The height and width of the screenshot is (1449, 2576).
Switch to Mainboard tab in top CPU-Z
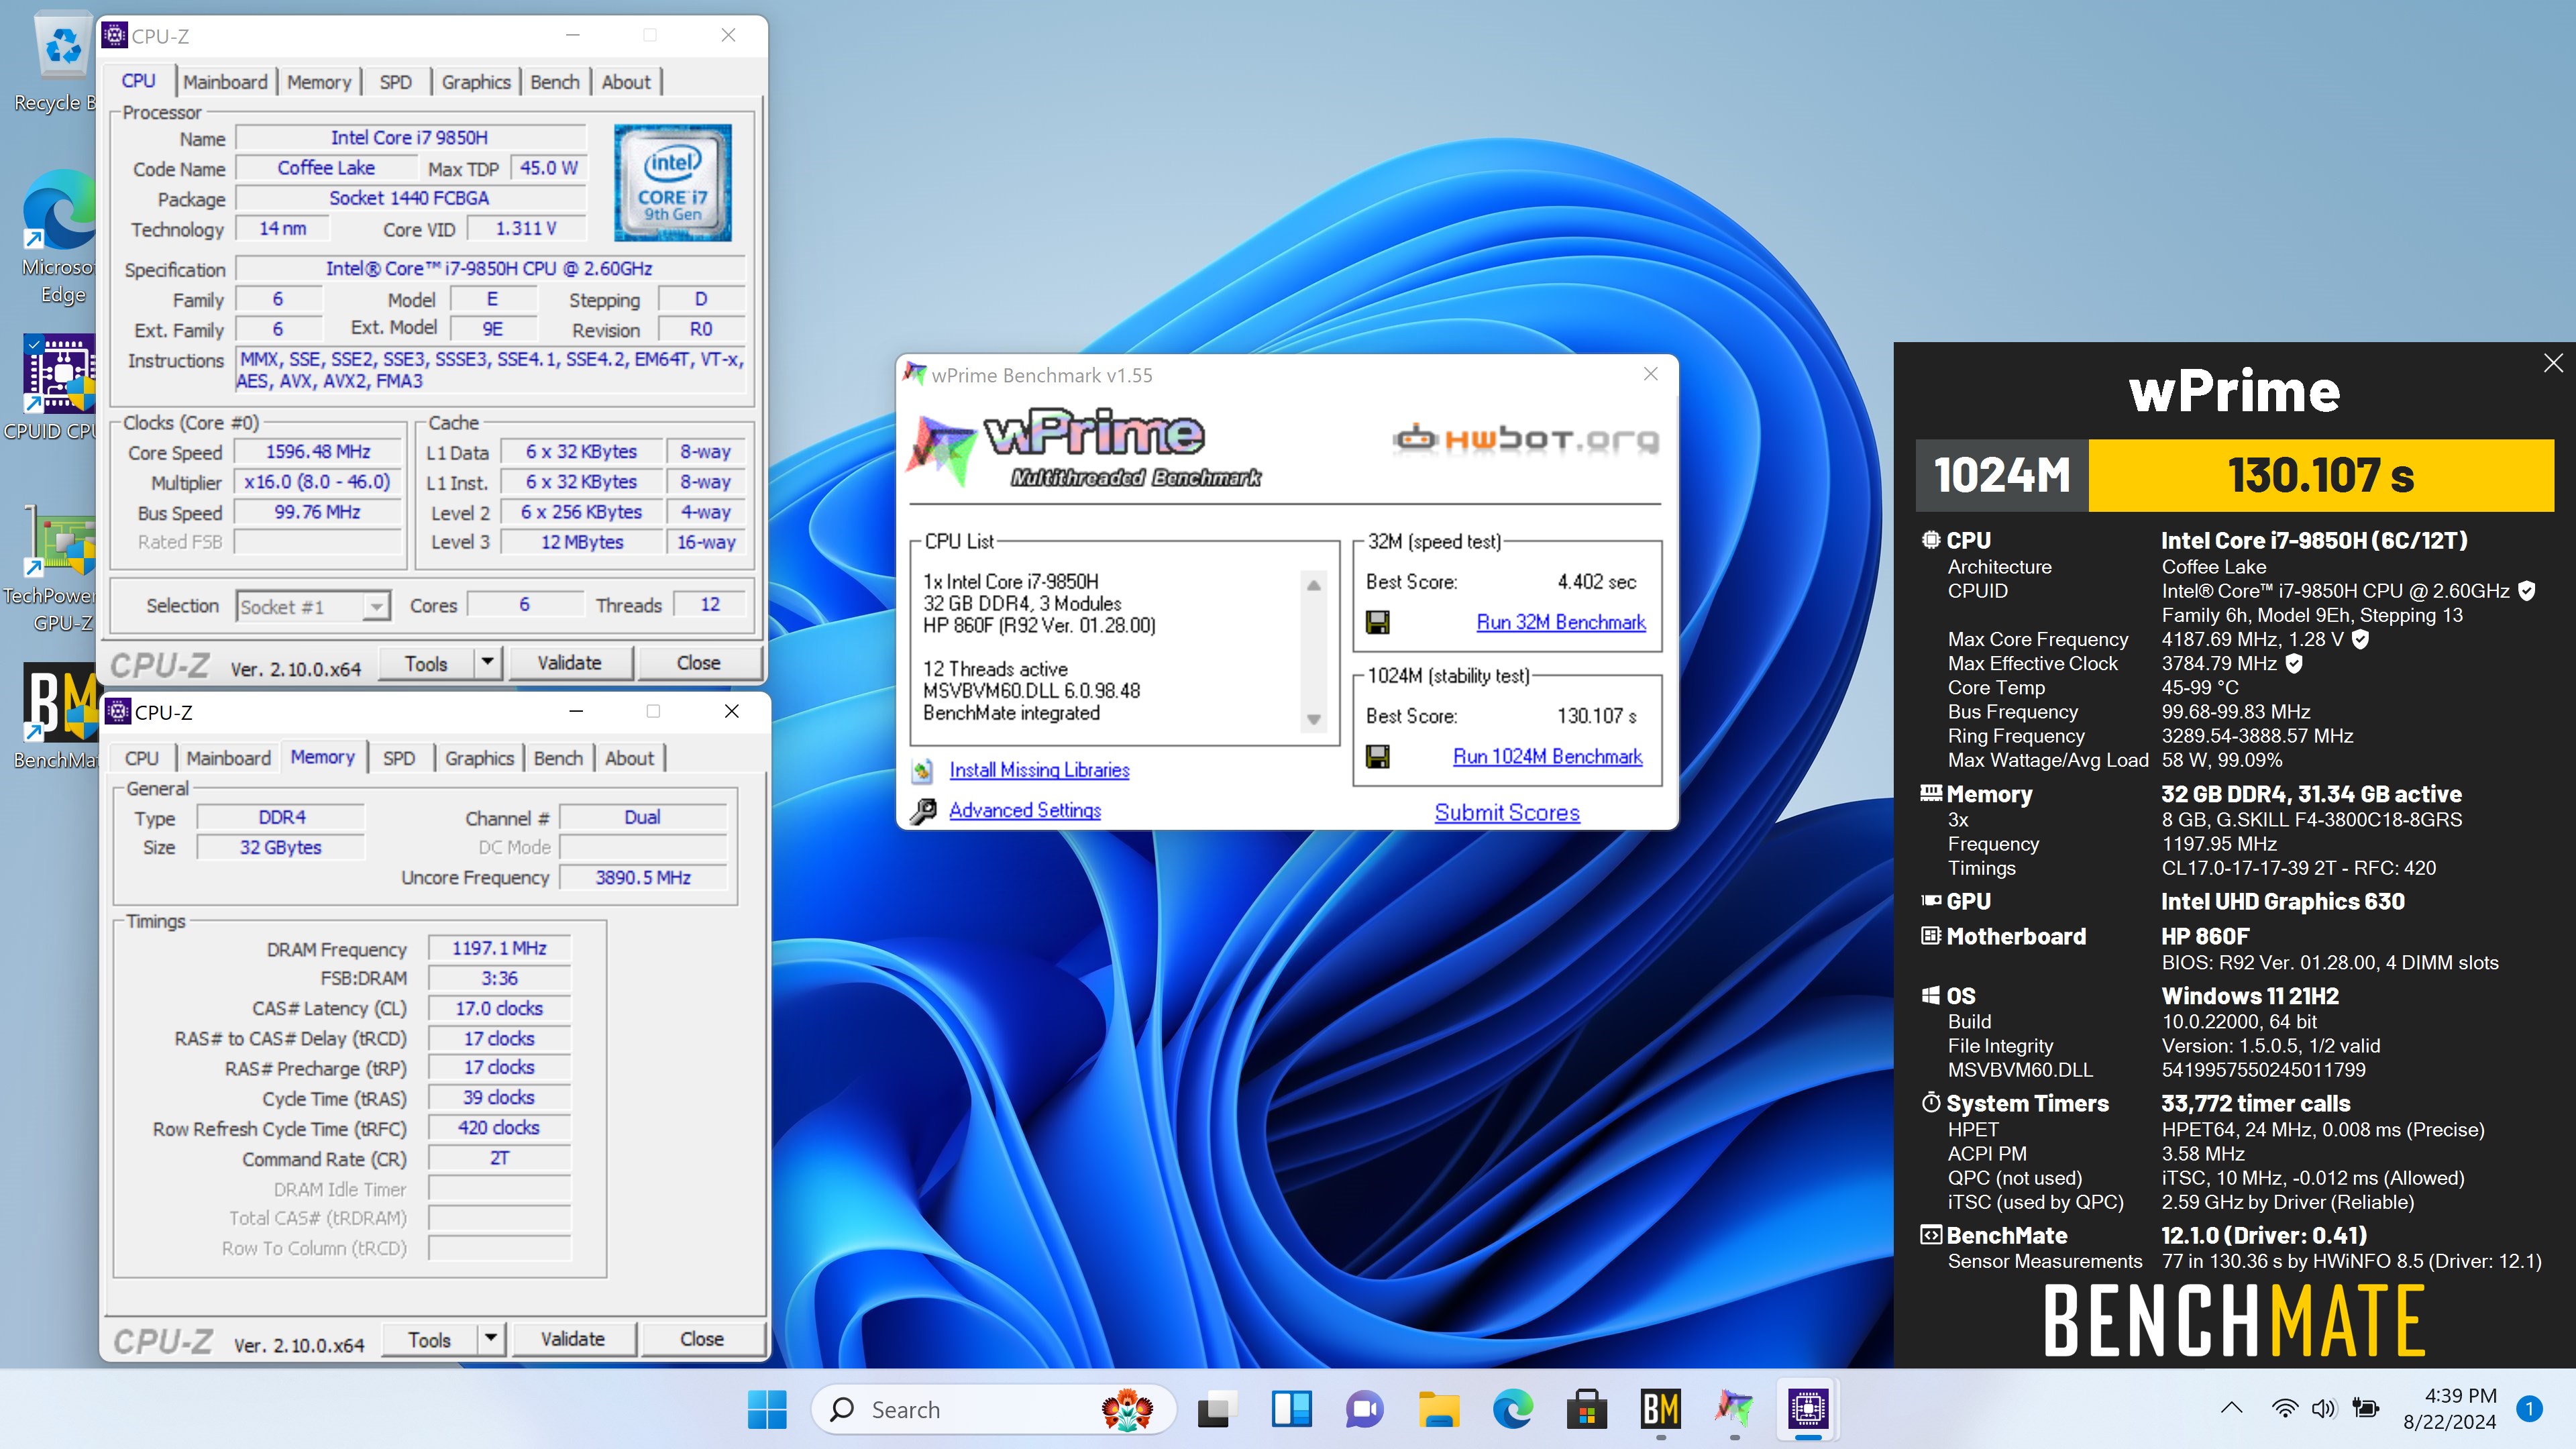click(225, 82)
